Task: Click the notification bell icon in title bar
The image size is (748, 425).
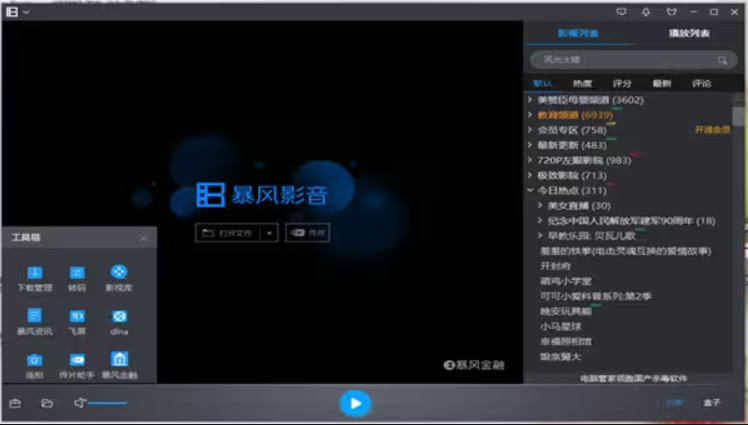Action: (646, 12)
